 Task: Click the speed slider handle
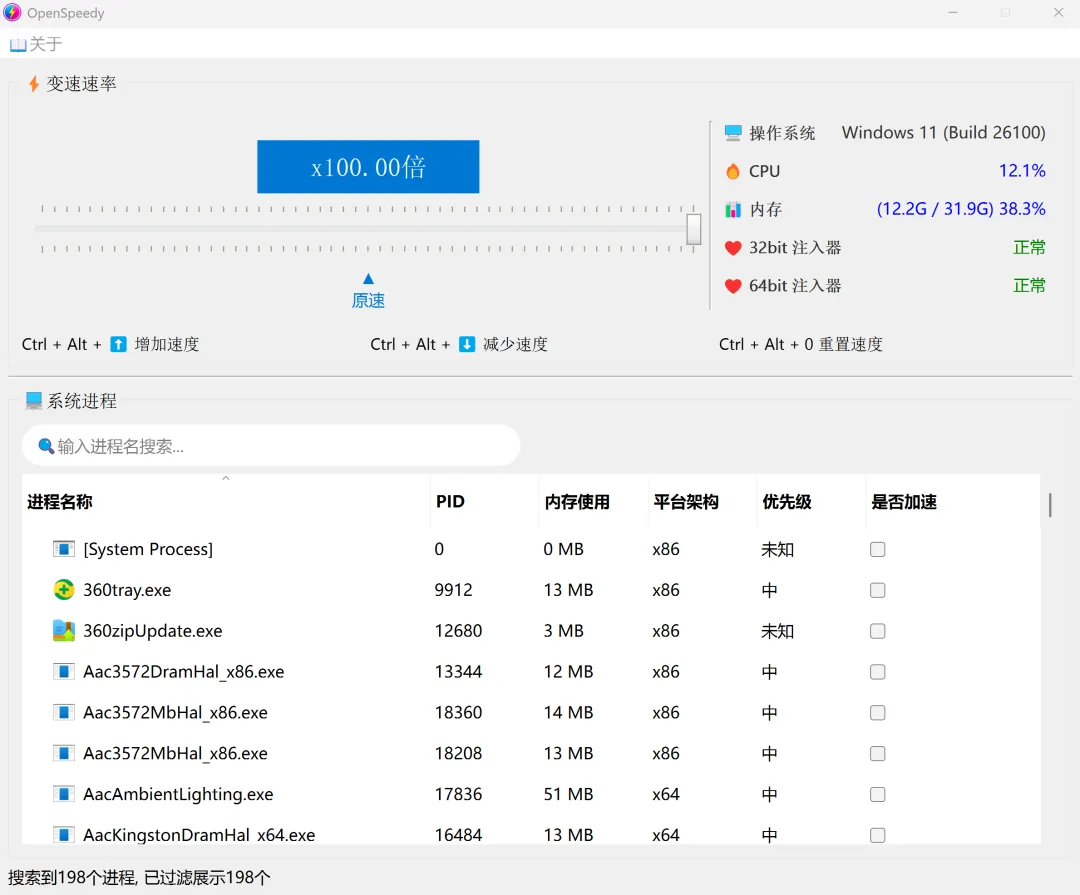point(694,229)
